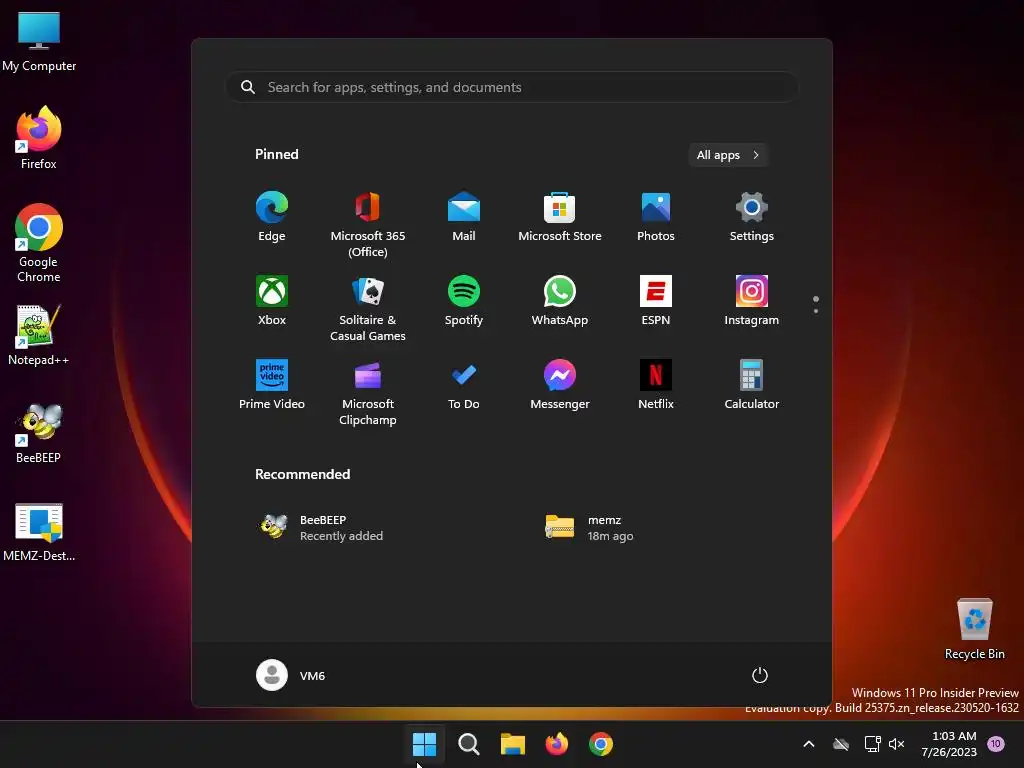
Task: Launch Microsoft 365 (Office)
Action: [368, 224]
